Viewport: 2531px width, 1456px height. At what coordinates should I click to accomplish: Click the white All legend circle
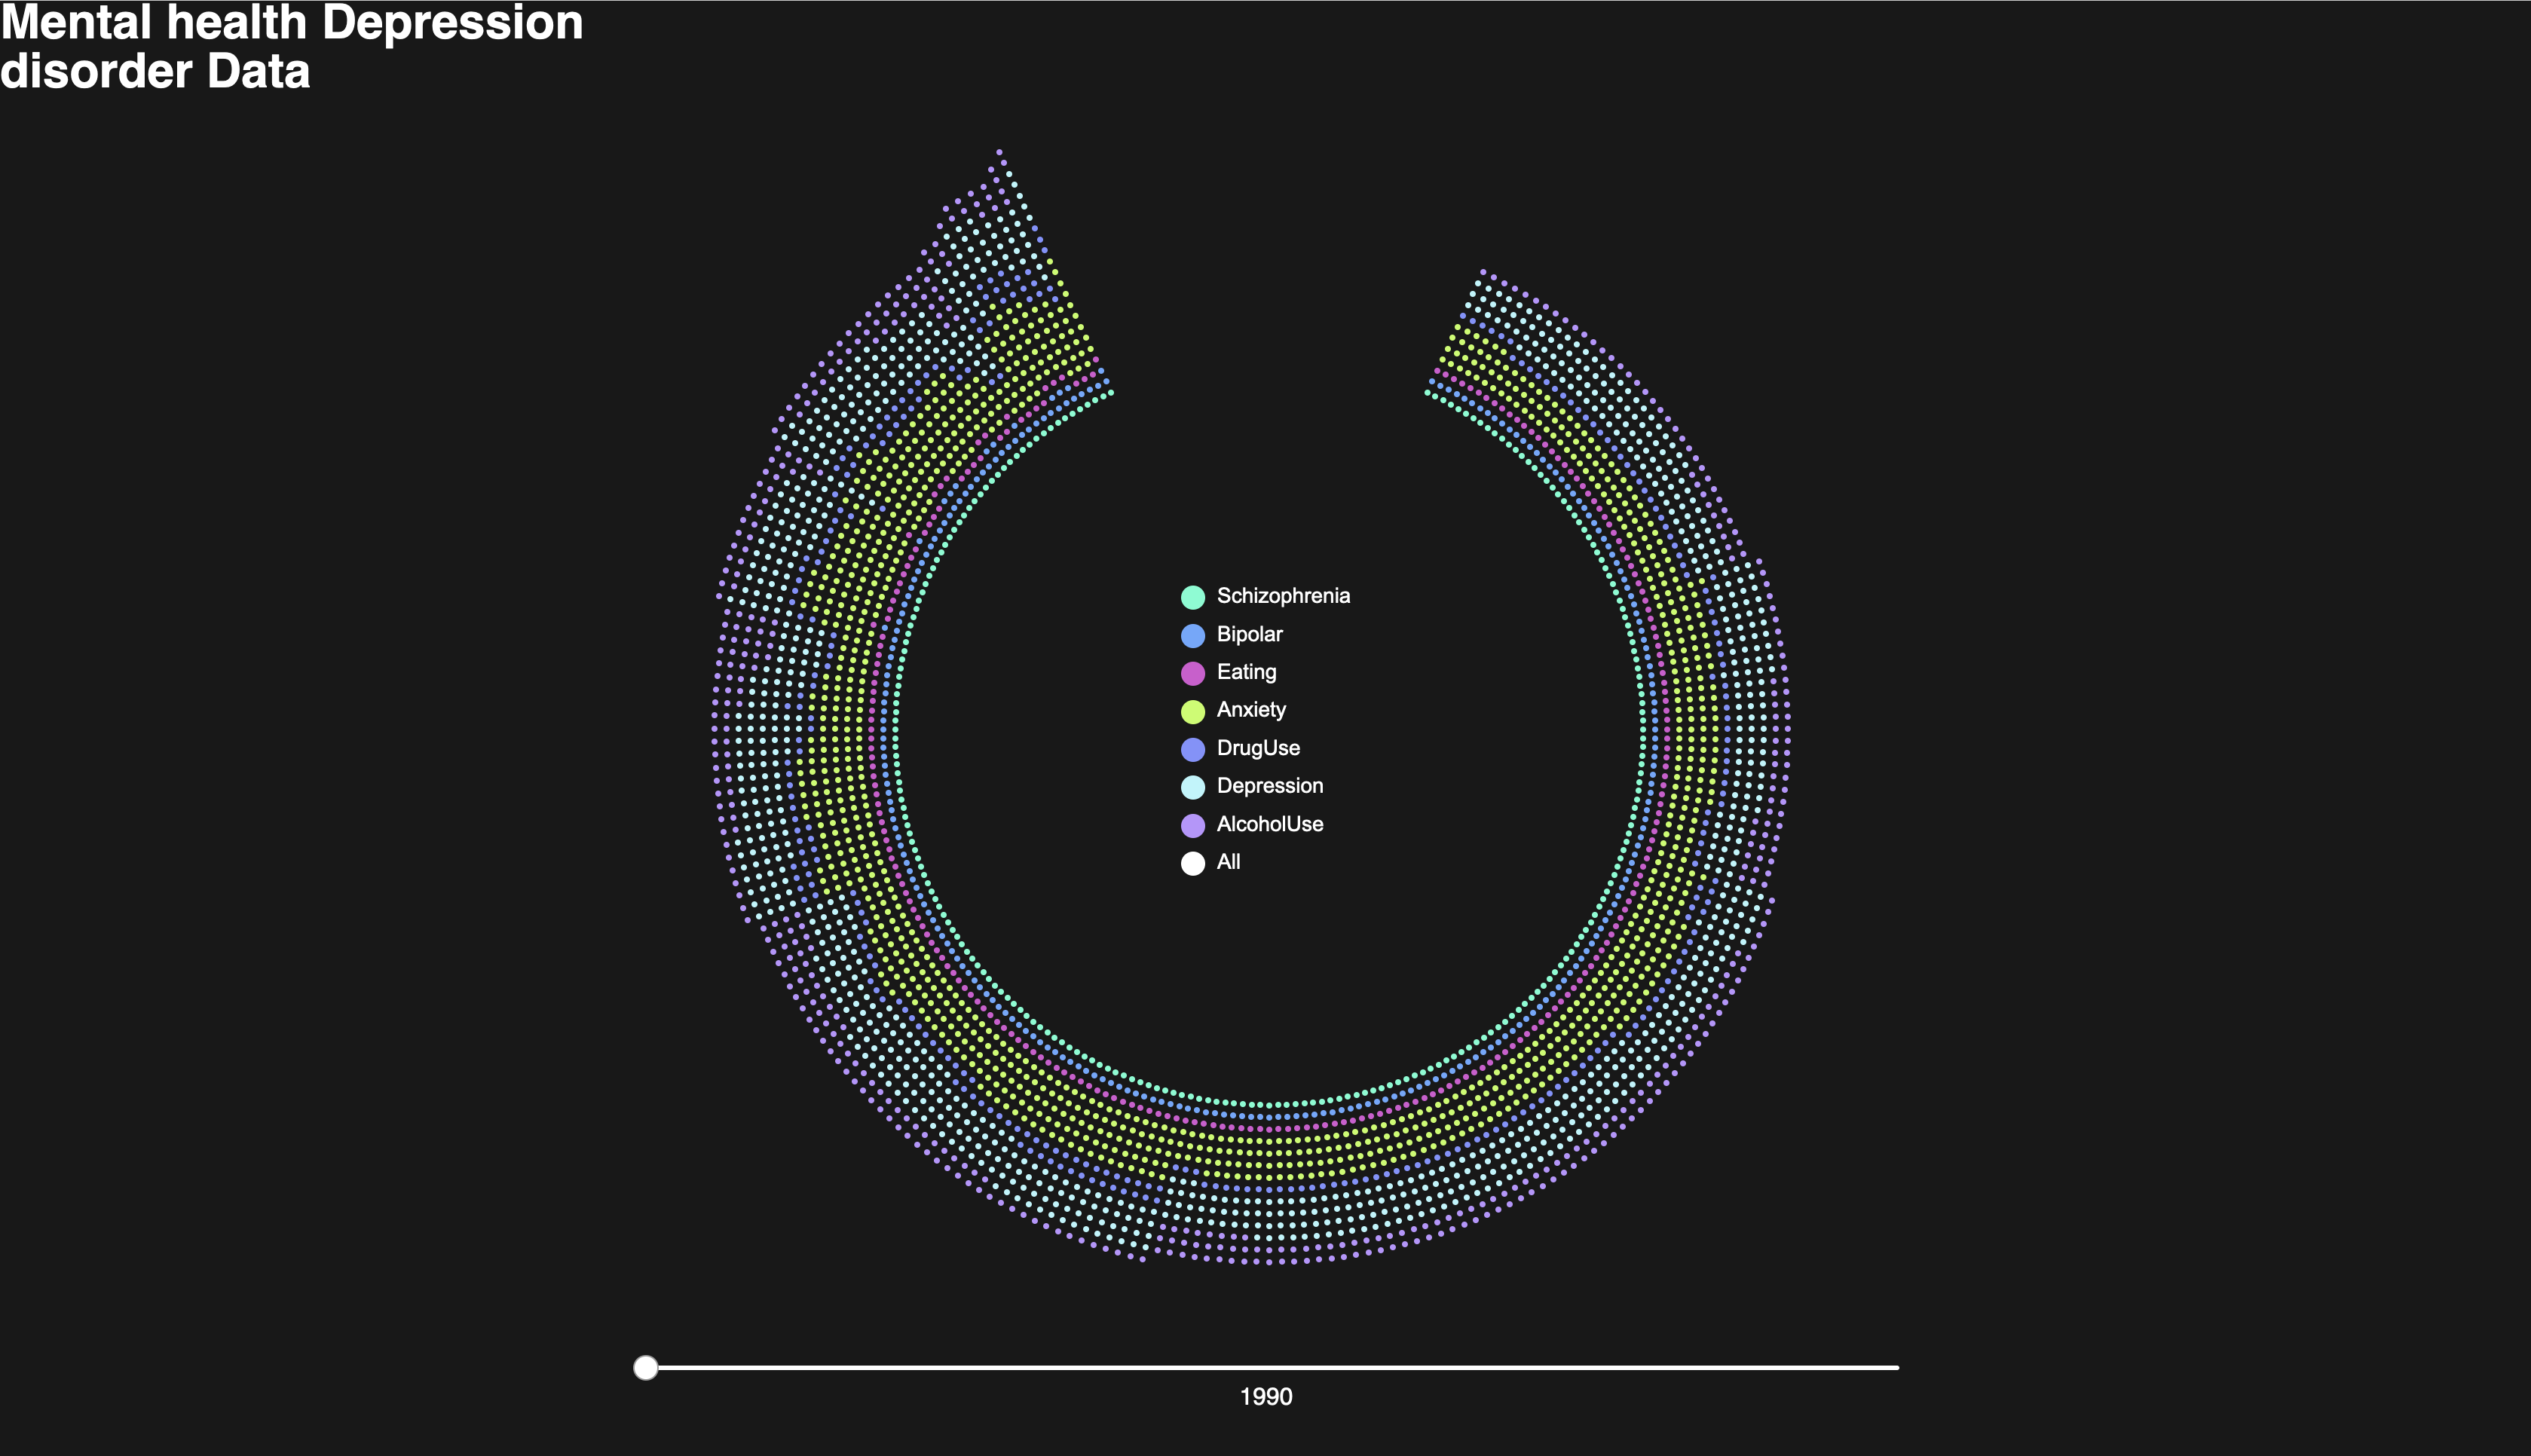point(1192,863)
